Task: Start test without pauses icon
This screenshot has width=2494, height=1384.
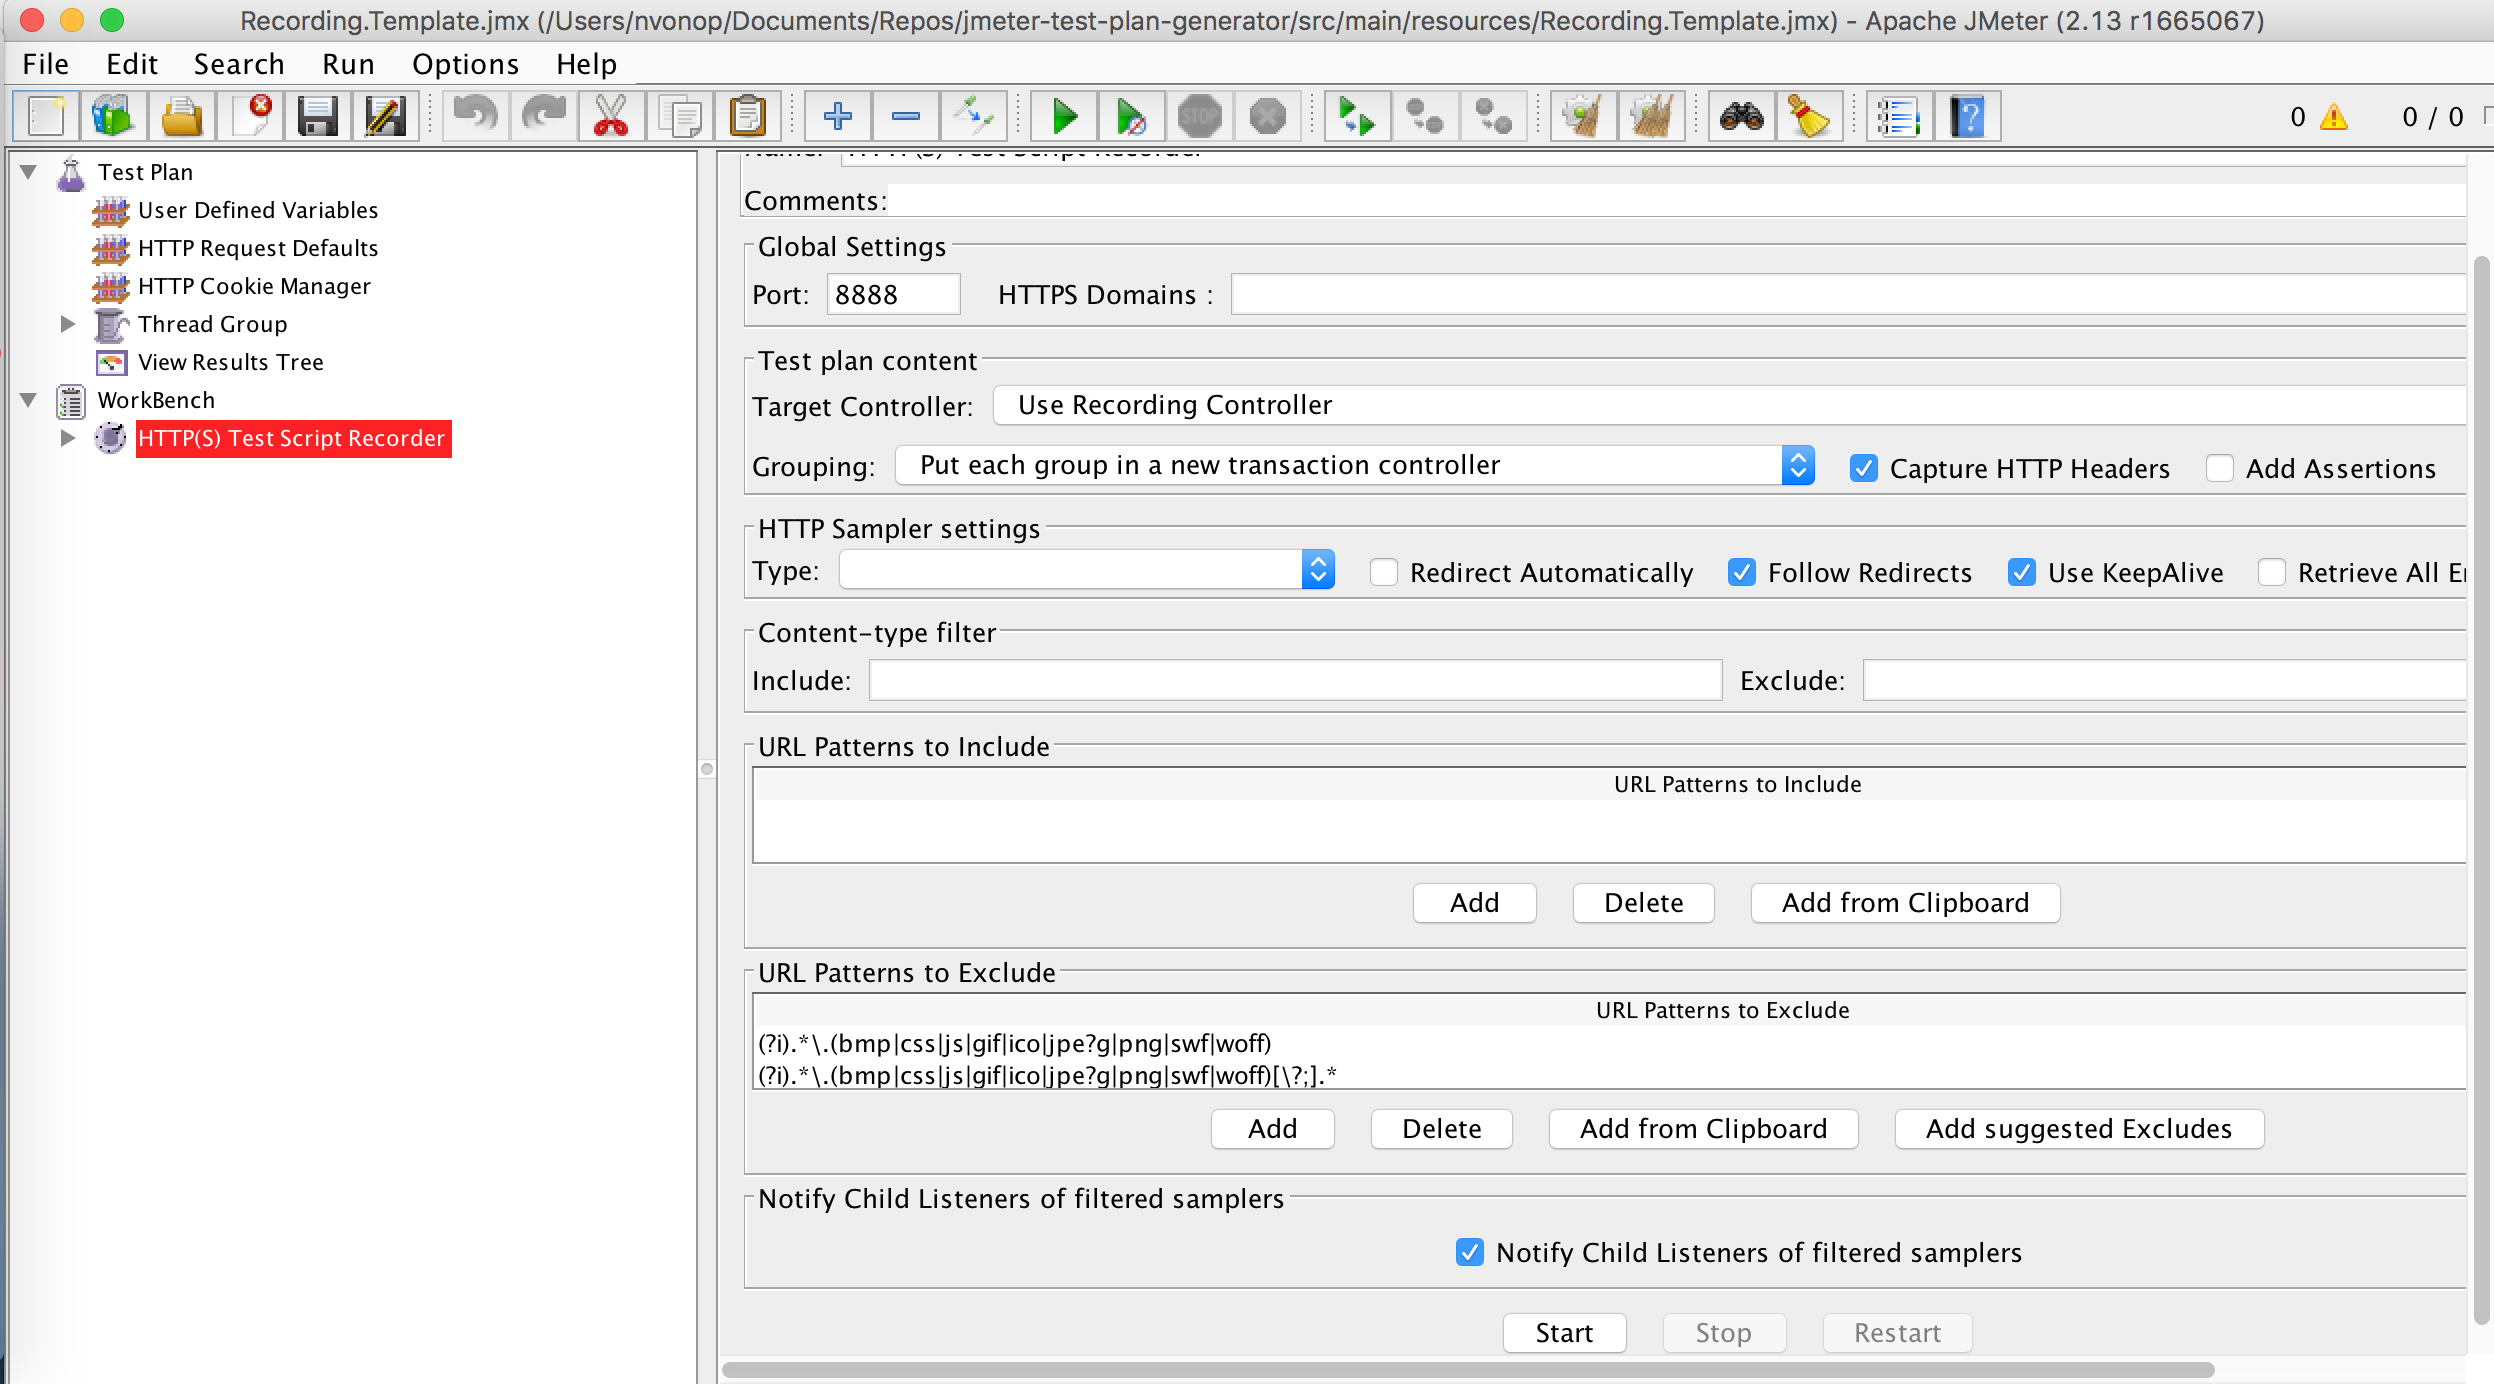Action: pyautogui.click(x=1131, y=117)
